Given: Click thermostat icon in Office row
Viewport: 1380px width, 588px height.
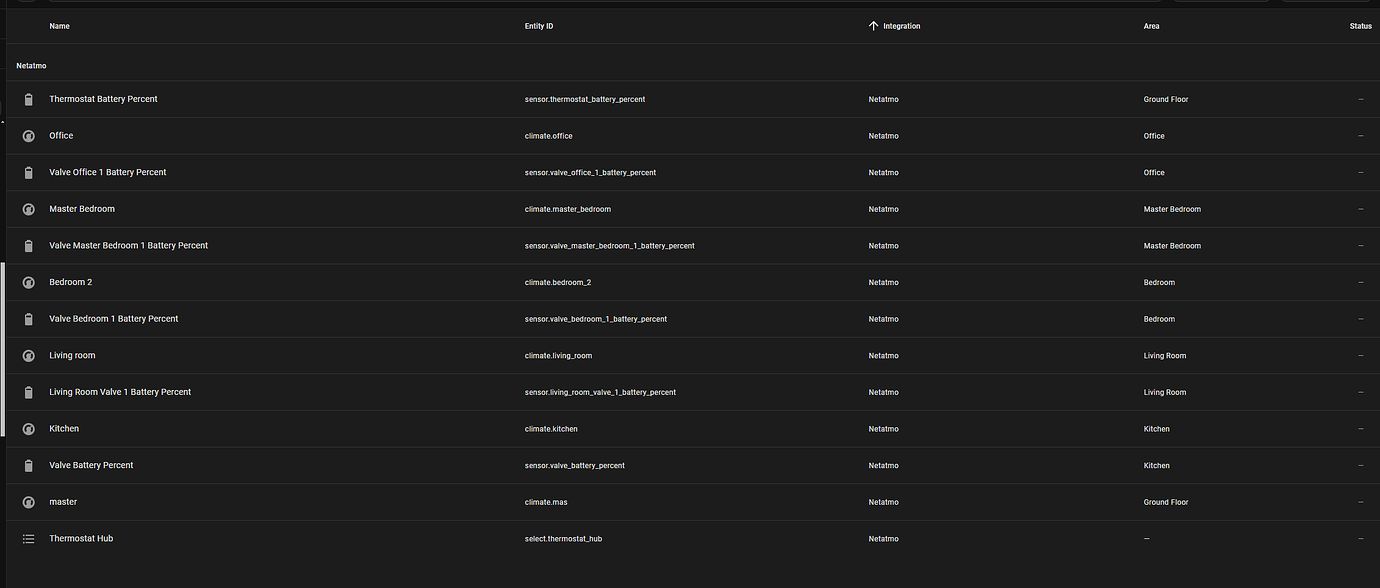Looking at the screenshot, I should tap(28, 136).
